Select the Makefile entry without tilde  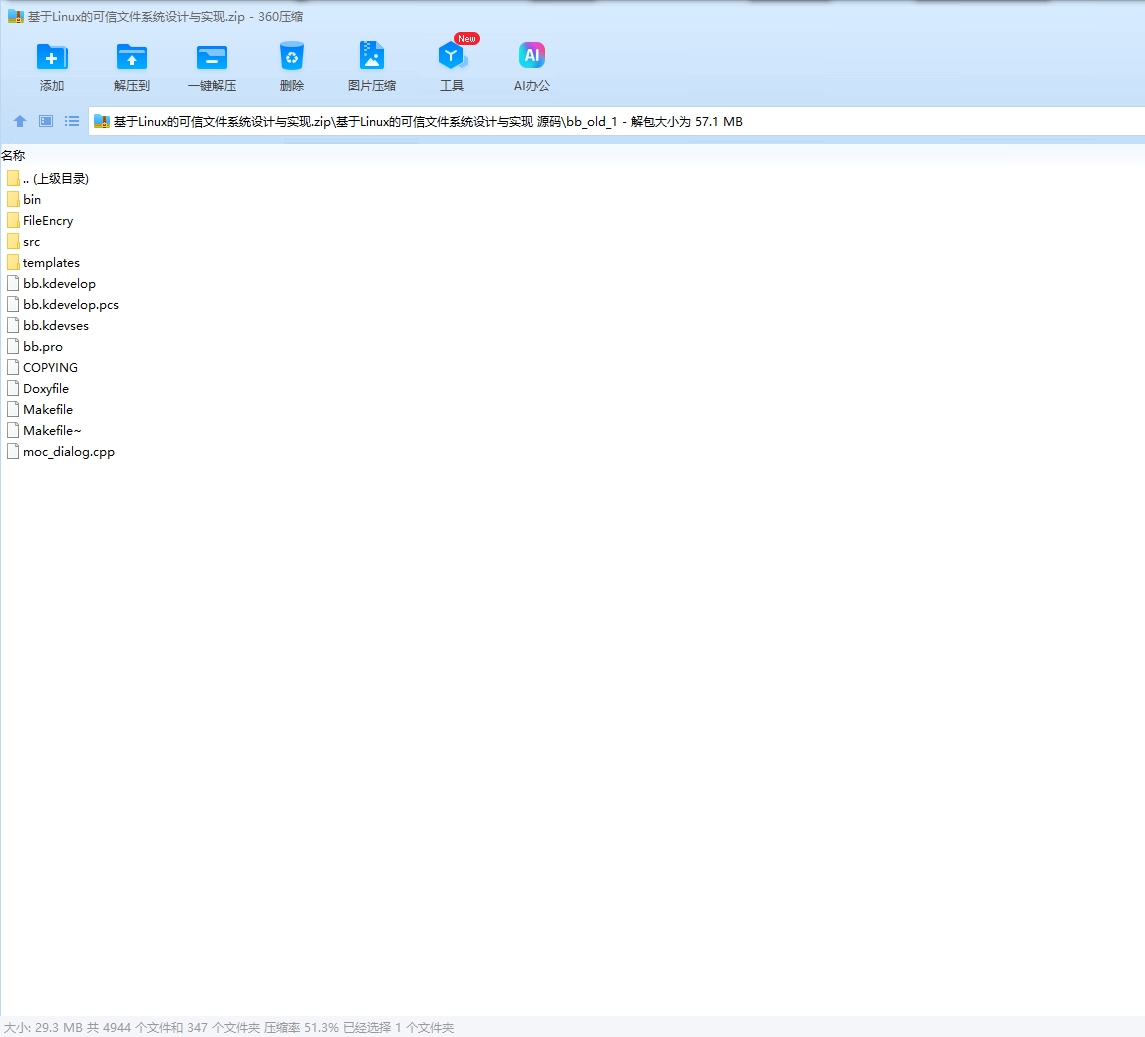click(x=48, y=410)
